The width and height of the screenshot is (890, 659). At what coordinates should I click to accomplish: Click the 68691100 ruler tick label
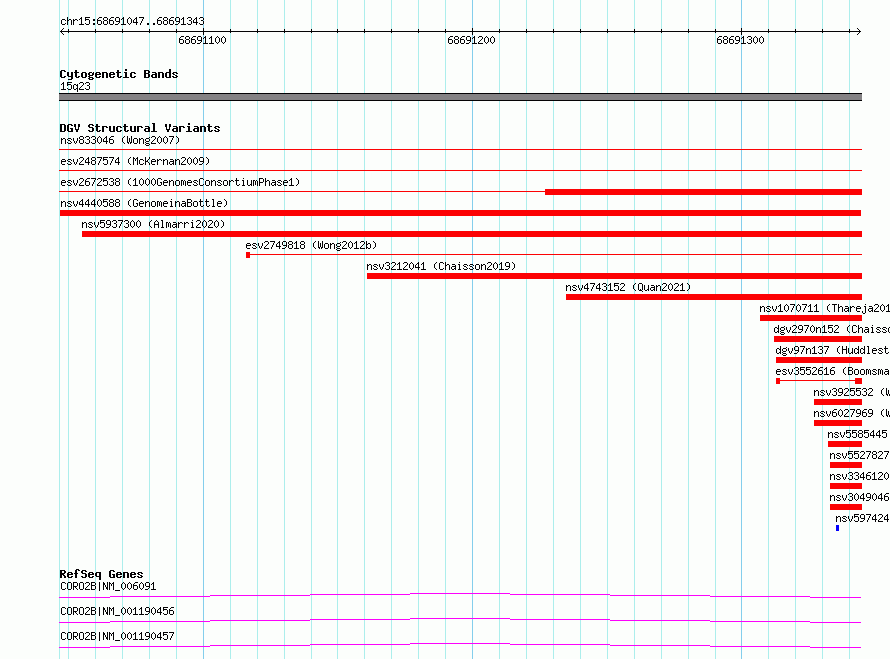pyautogui.click(x=202, y=40)
